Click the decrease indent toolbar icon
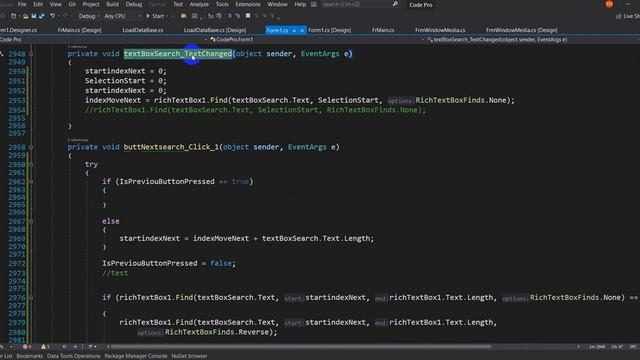The width and height of the screenshot is (640, 360). coord(211,16)
